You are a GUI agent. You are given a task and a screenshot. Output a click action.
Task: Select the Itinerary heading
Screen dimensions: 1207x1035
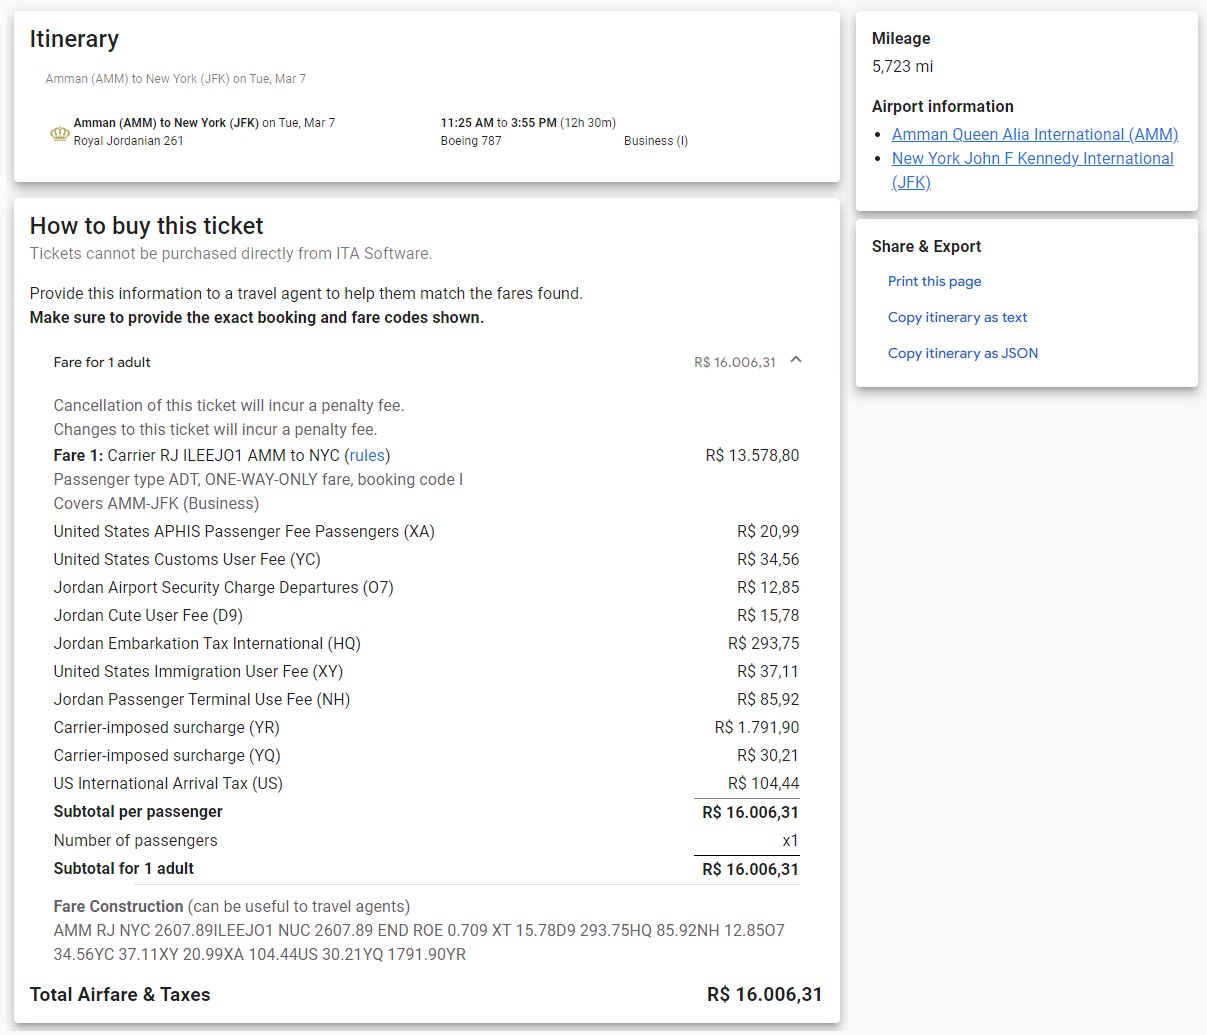coord(74,39)
